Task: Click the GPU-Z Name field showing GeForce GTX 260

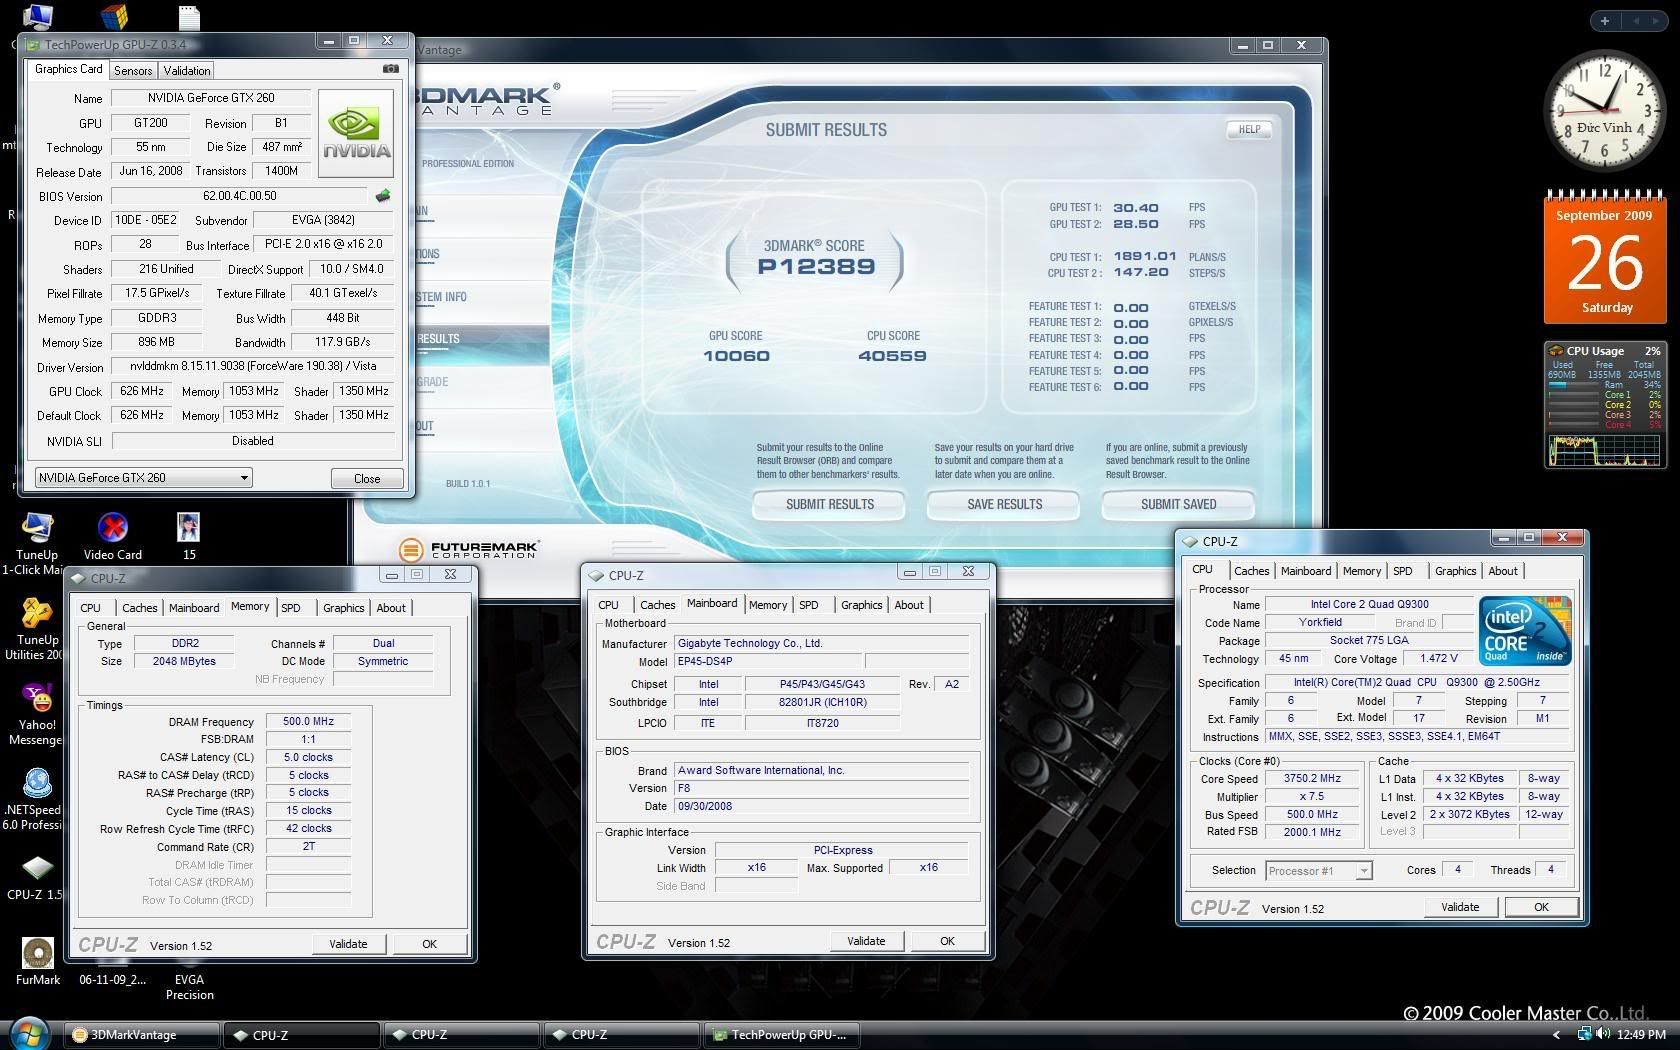Action: 212,98
